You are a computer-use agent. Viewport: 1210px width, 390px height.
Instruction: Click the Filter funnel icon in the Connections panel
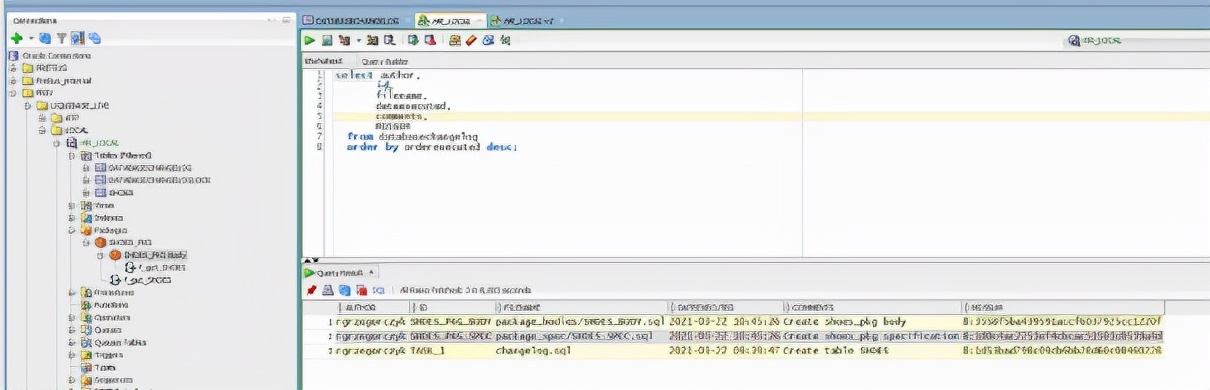(x=61, y=39)
